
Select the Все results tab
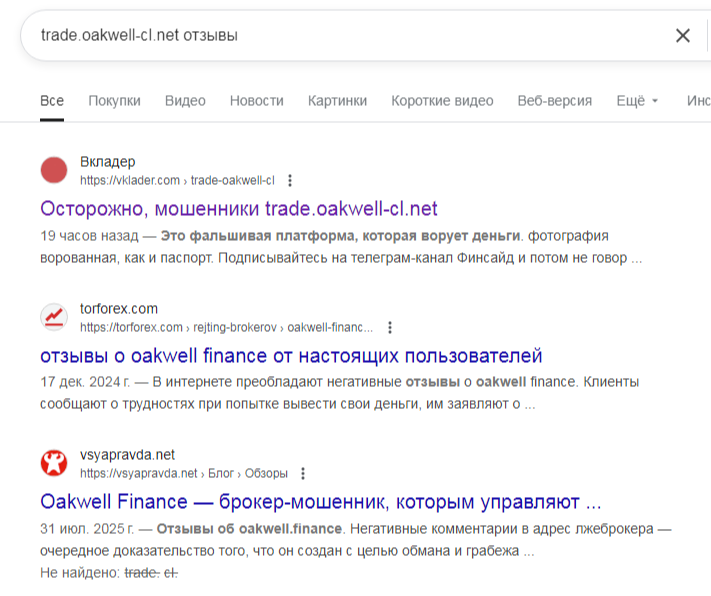(x=52, y=101)
